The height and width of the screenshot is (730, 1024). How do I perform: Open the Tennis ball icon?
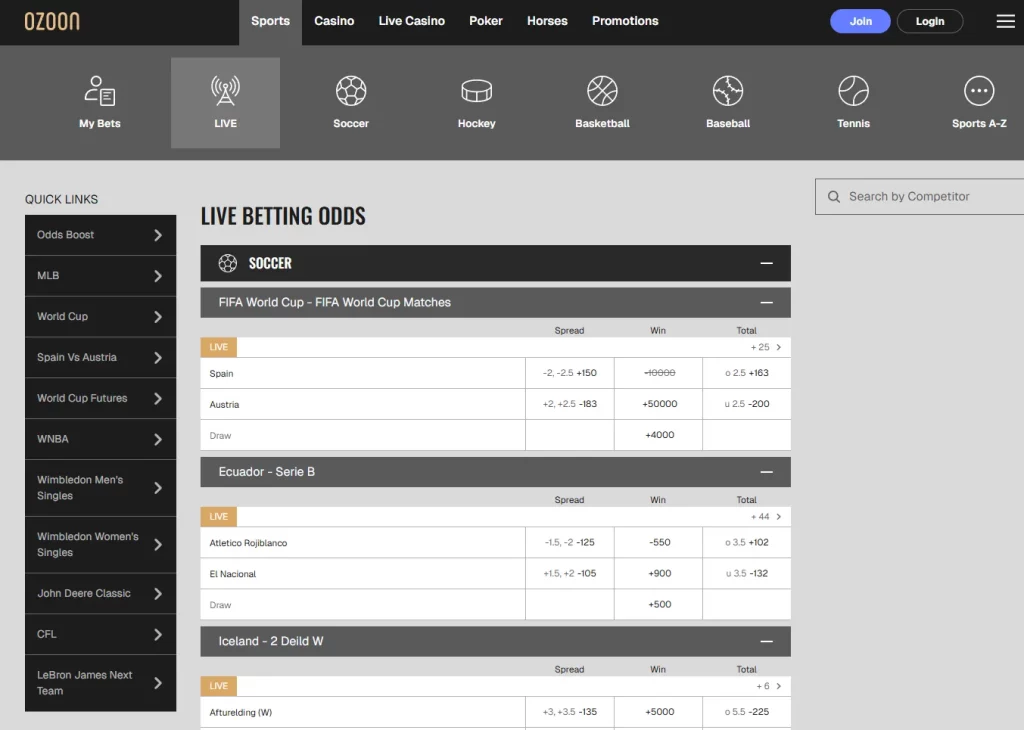(854, 91)
